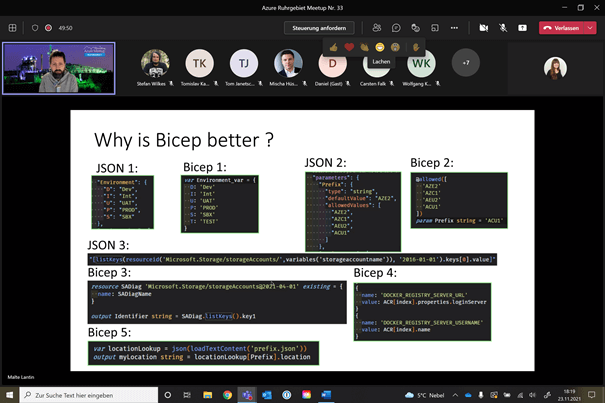Screen dimensions: 605x403
Task: Toggle the camera on
Action: point(483,28)
